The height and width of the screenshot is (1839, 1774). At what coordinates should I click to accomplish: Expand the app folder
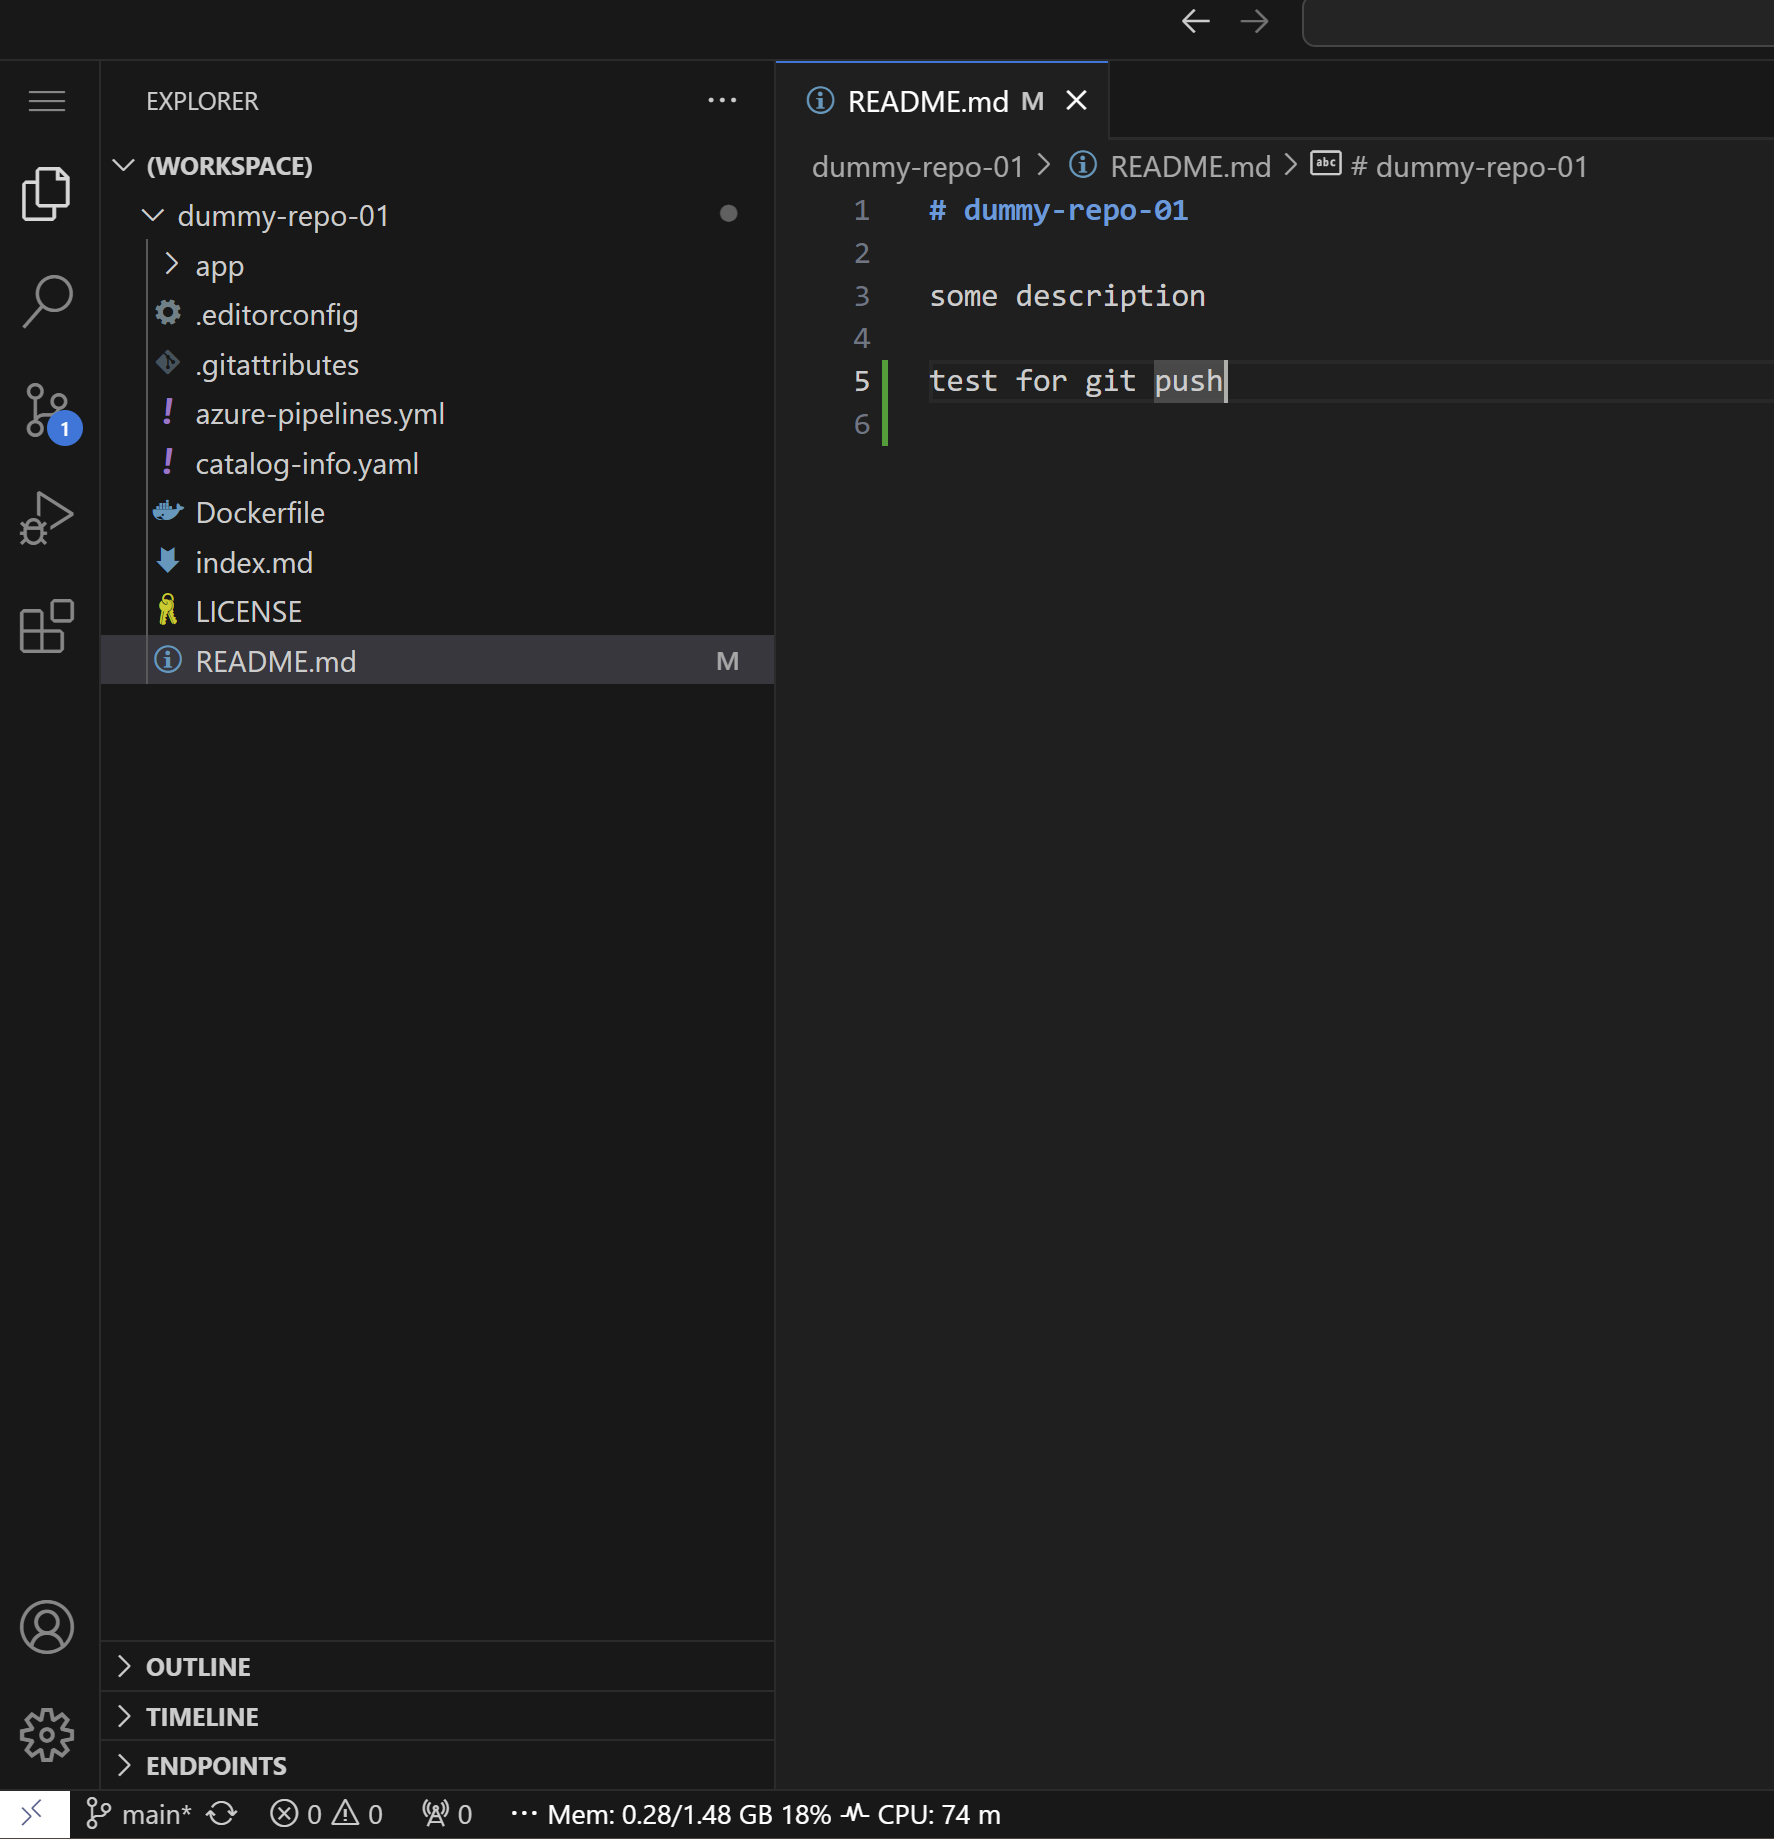[219, 266]
